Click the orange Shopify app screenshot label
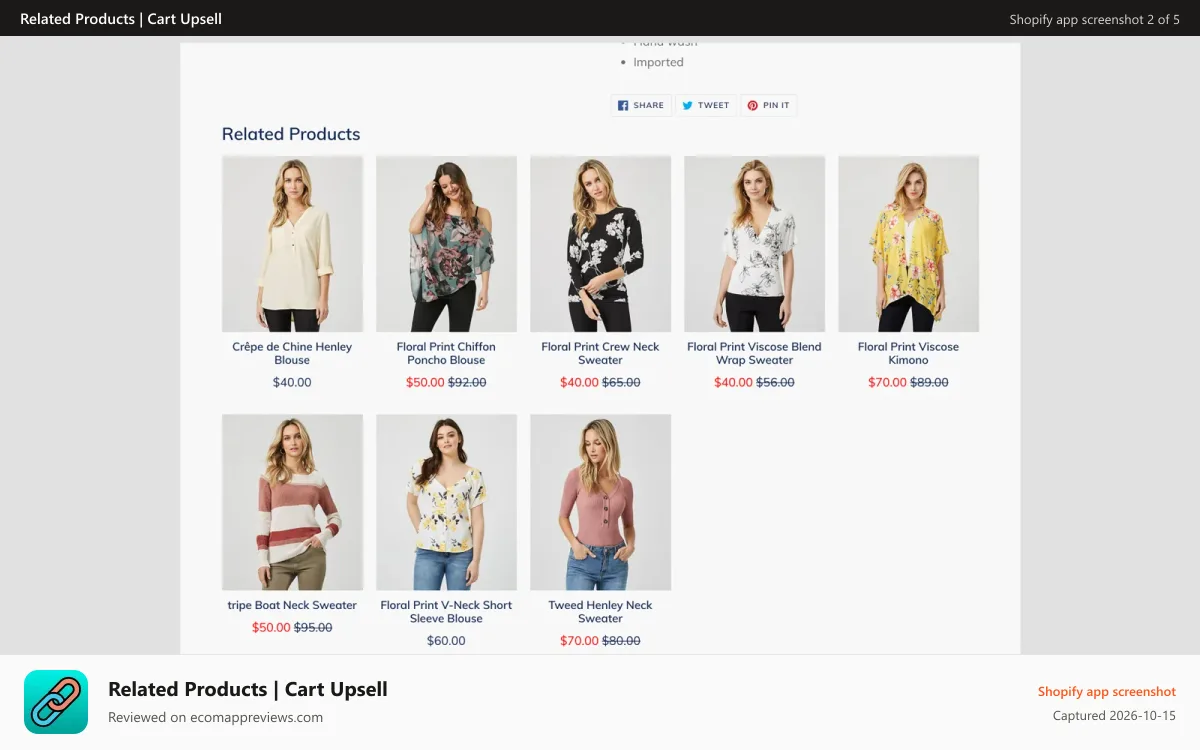Viewport: 1200px width, 750px height. click(1107, 691)
